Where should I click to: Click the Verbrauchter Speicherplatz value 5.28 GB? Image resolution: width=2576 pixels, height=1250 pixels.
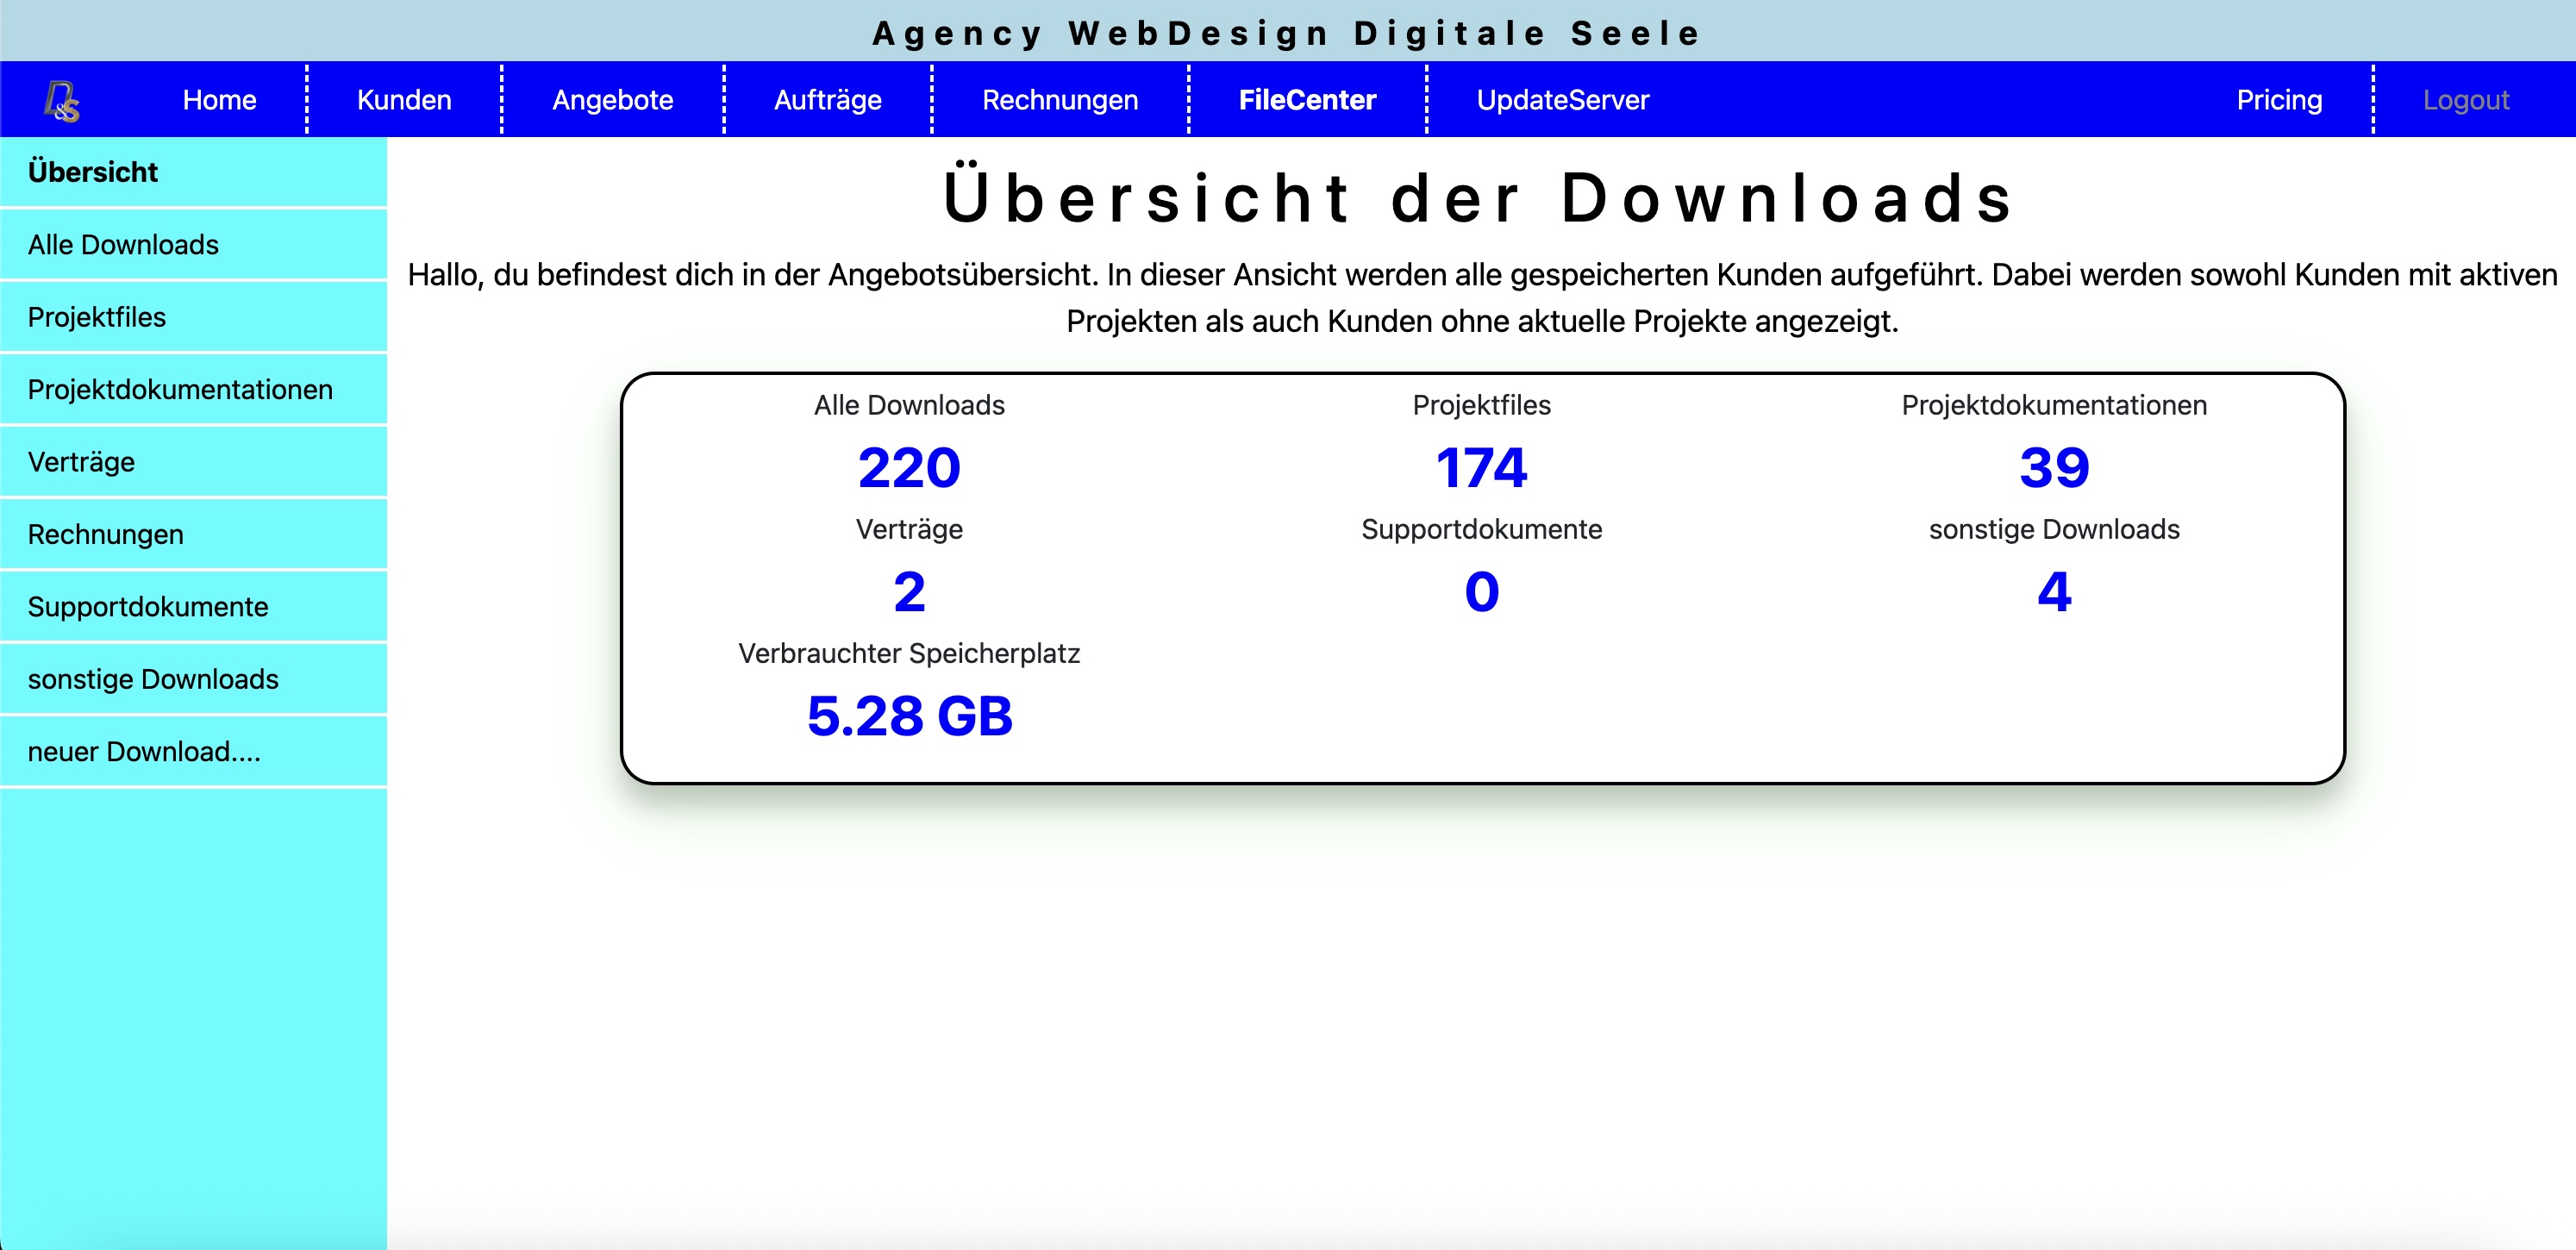point(910,715)
